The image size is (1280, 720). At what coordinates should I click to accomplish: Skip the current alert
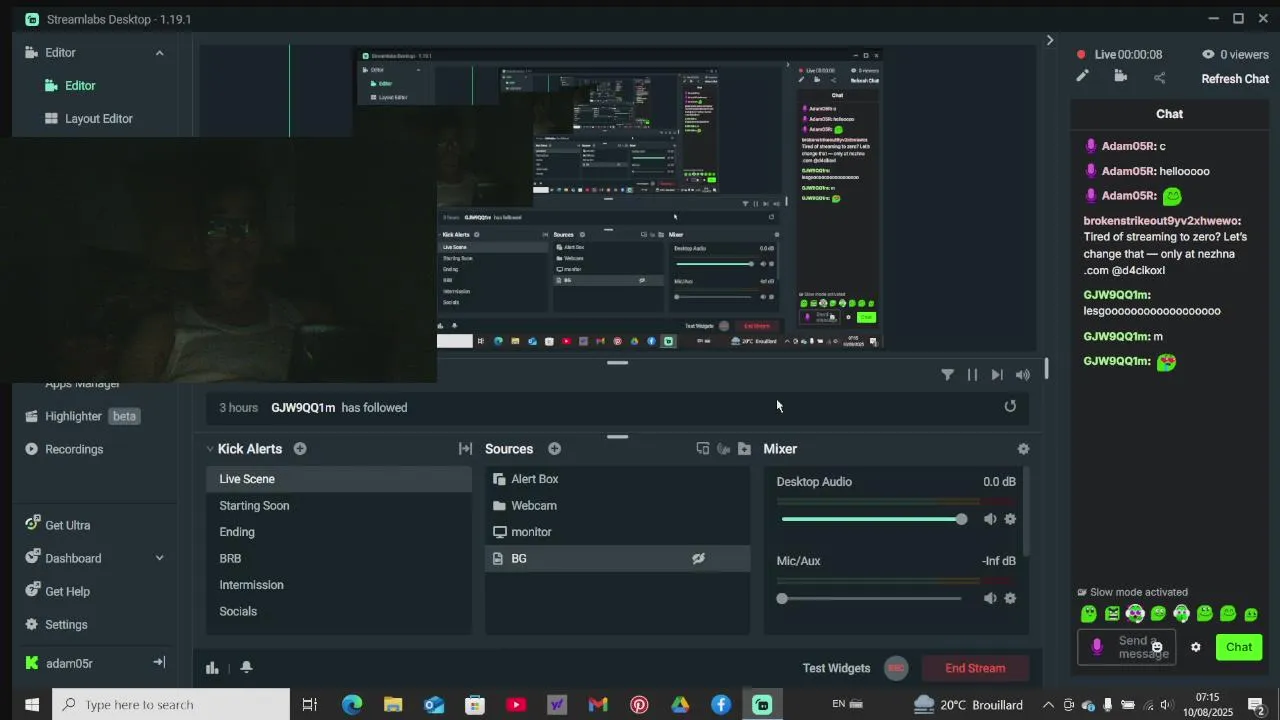[997, 374]
